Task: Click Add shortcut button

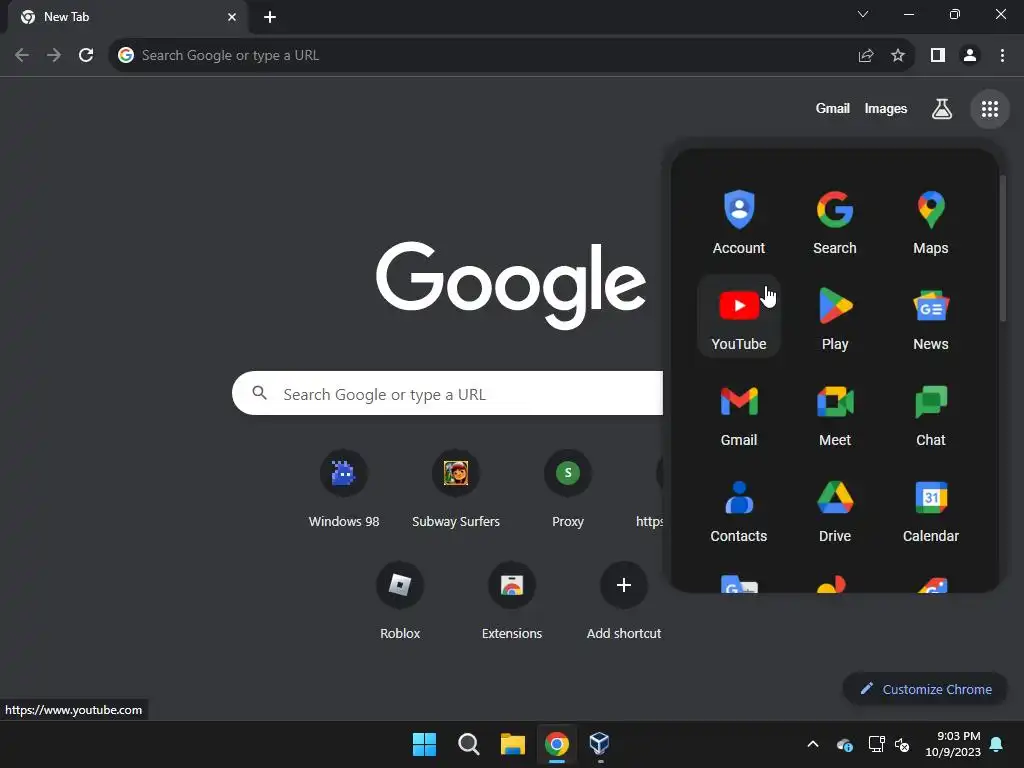Action: tap(624, 601)
